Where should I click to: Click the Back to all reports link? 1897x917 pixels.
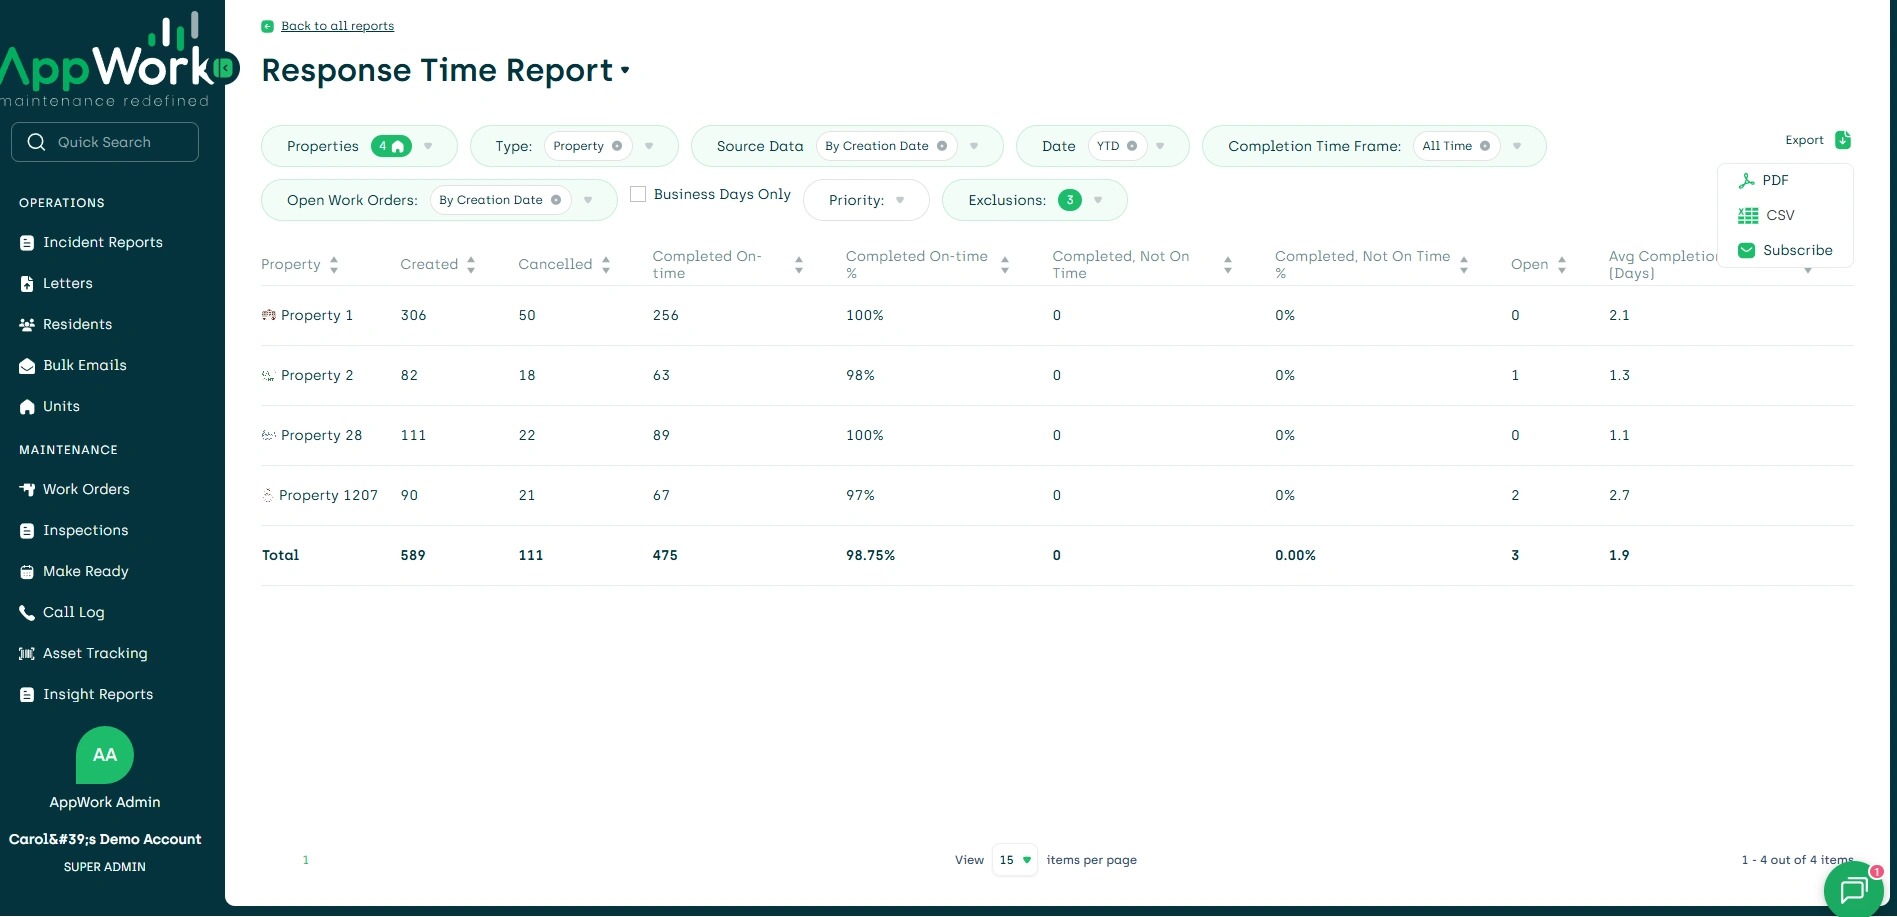338,26
